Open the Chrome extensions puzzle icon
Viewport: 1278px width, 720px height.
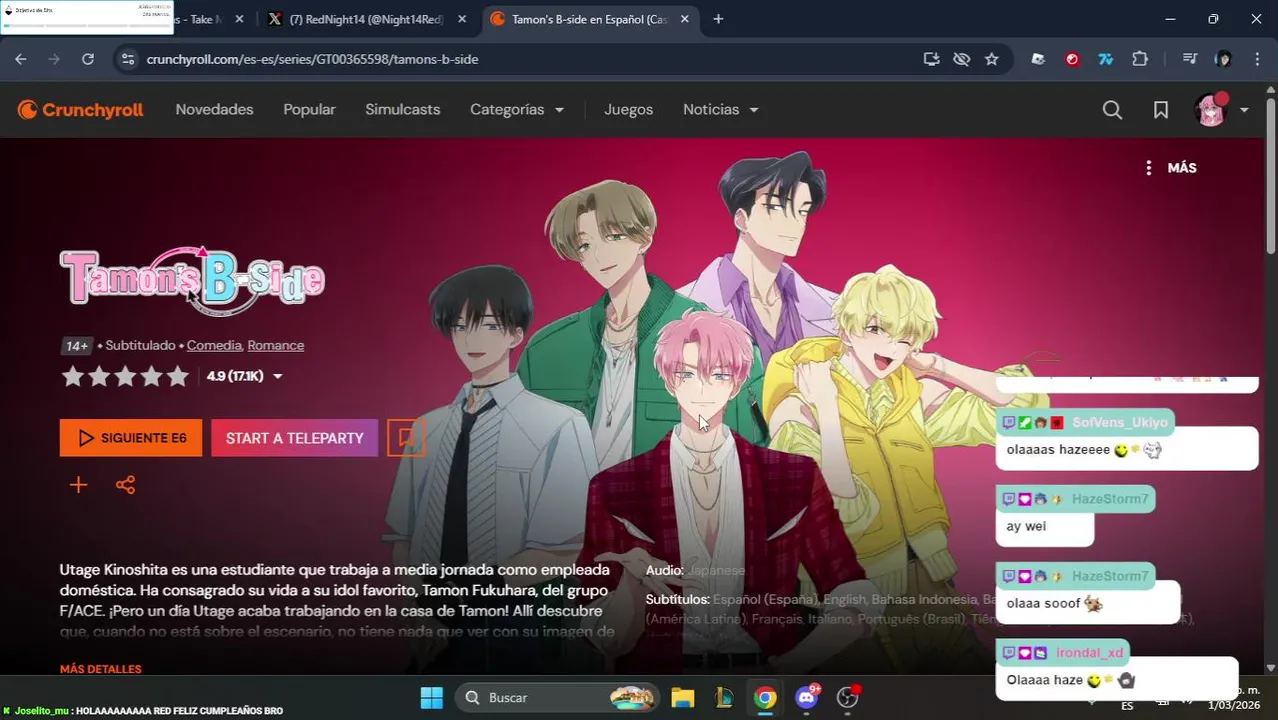point(1140,59)
